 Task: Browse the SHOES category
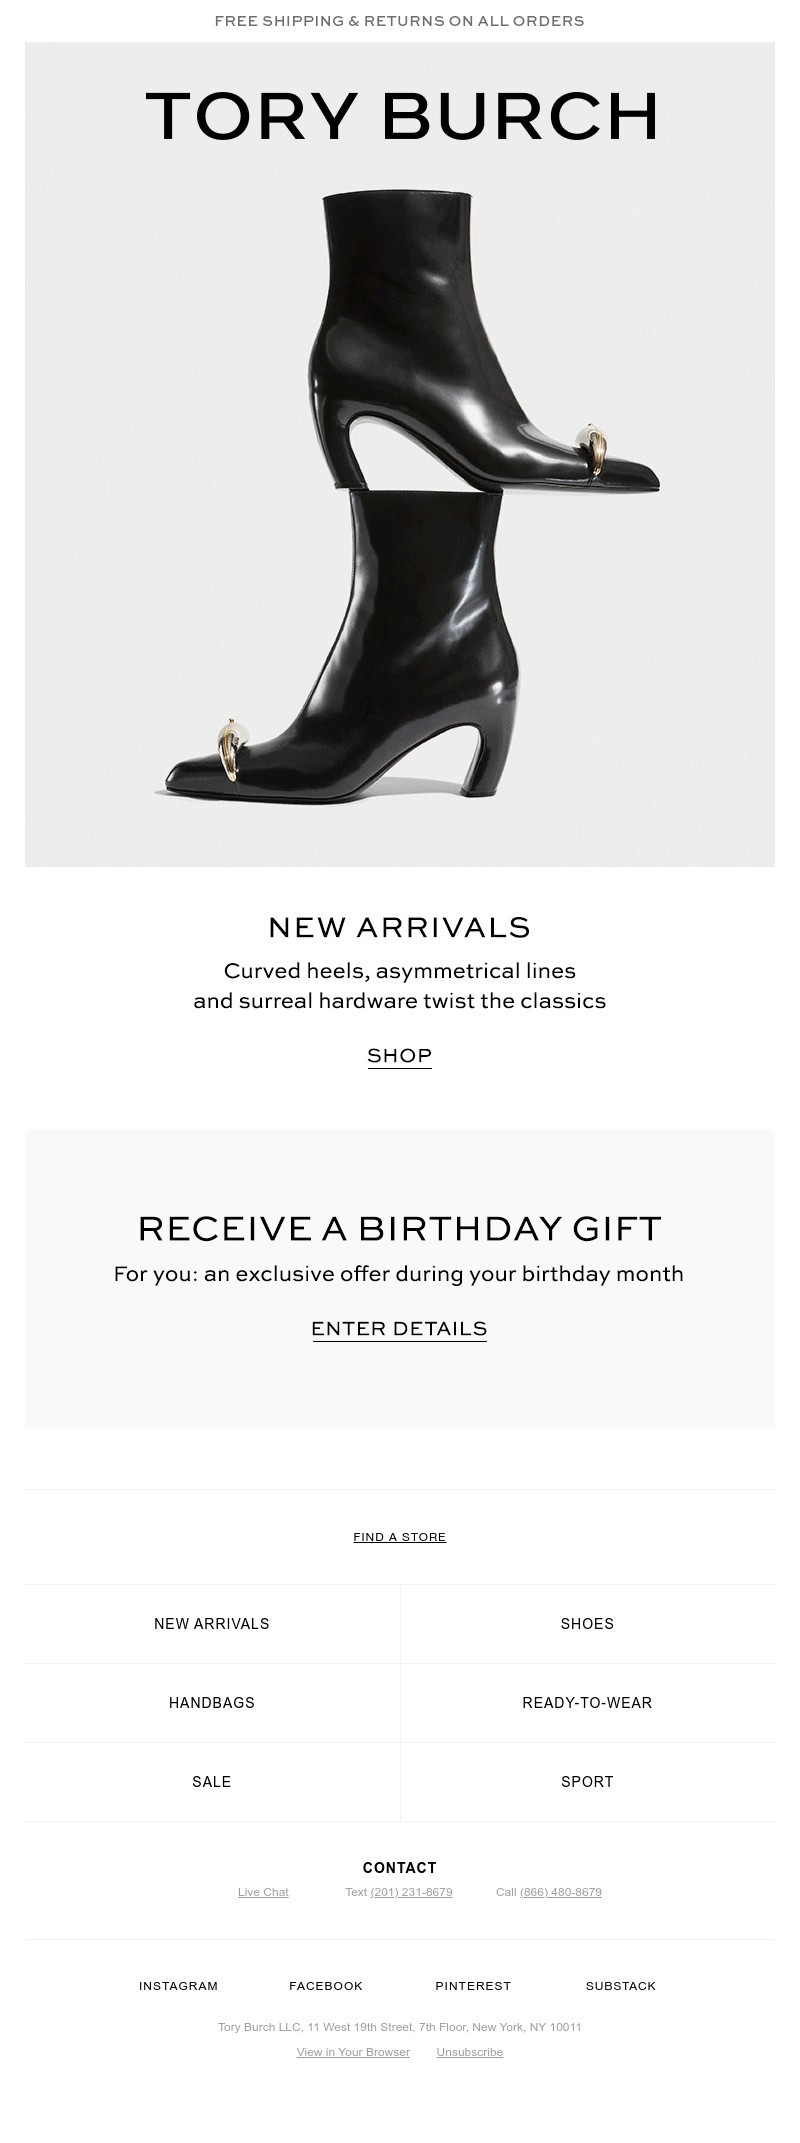(x=587, y=1624)
